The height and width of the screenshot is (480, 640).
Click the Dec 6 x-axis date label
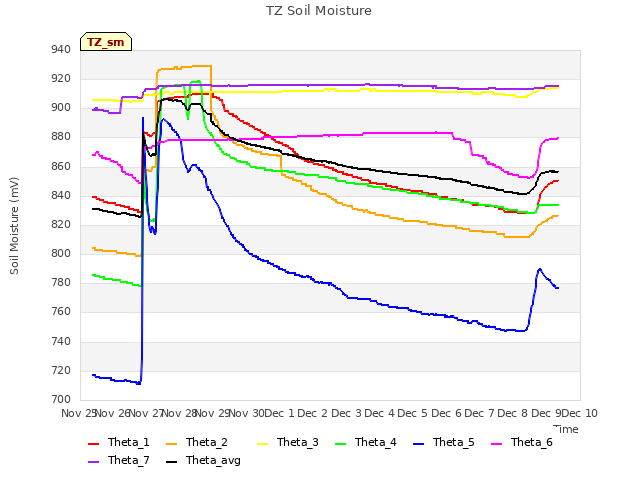446,413
